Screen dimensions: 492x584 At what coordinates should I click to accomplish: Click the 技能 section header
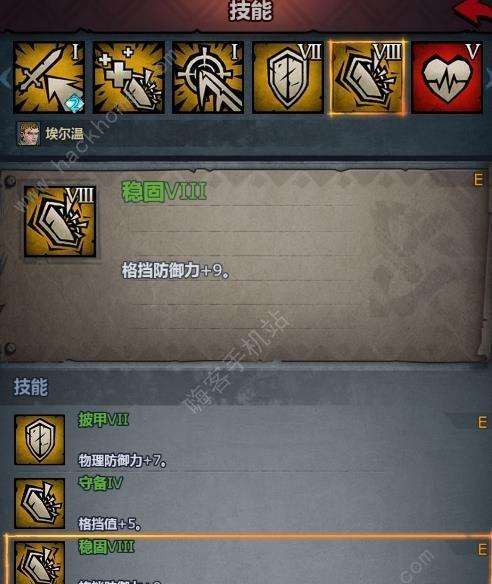[x=31, y=387]
